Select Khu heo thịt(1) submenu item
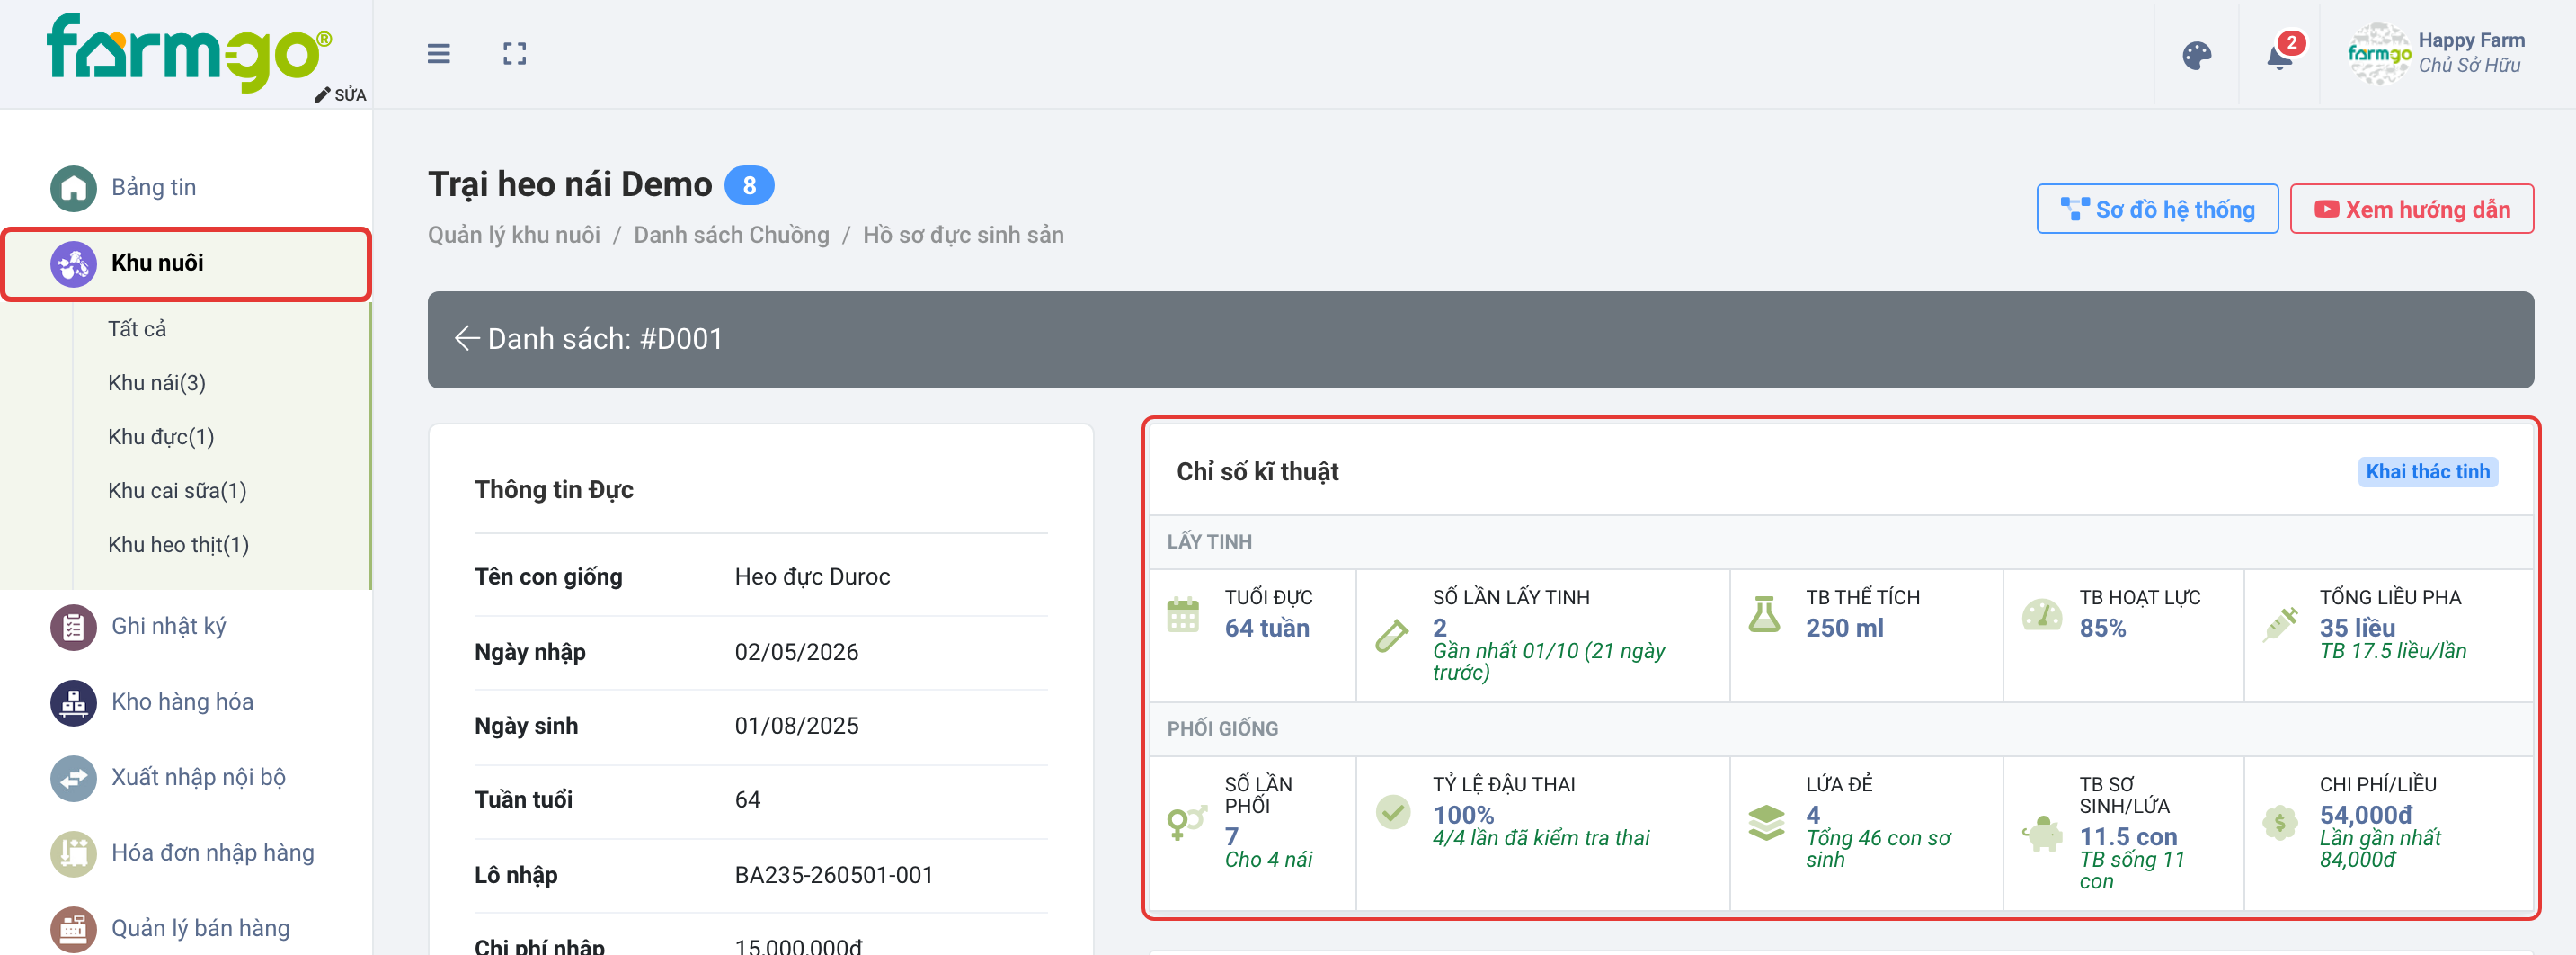 click(x=178, y=545)
